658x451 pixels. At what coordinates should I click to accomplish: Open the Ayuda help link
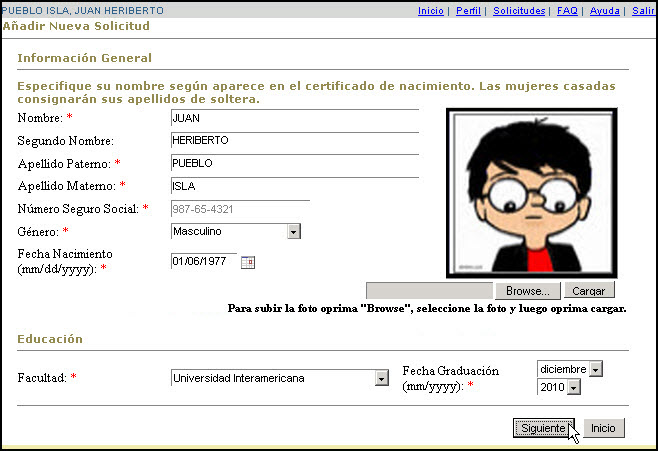coord(604,10)
